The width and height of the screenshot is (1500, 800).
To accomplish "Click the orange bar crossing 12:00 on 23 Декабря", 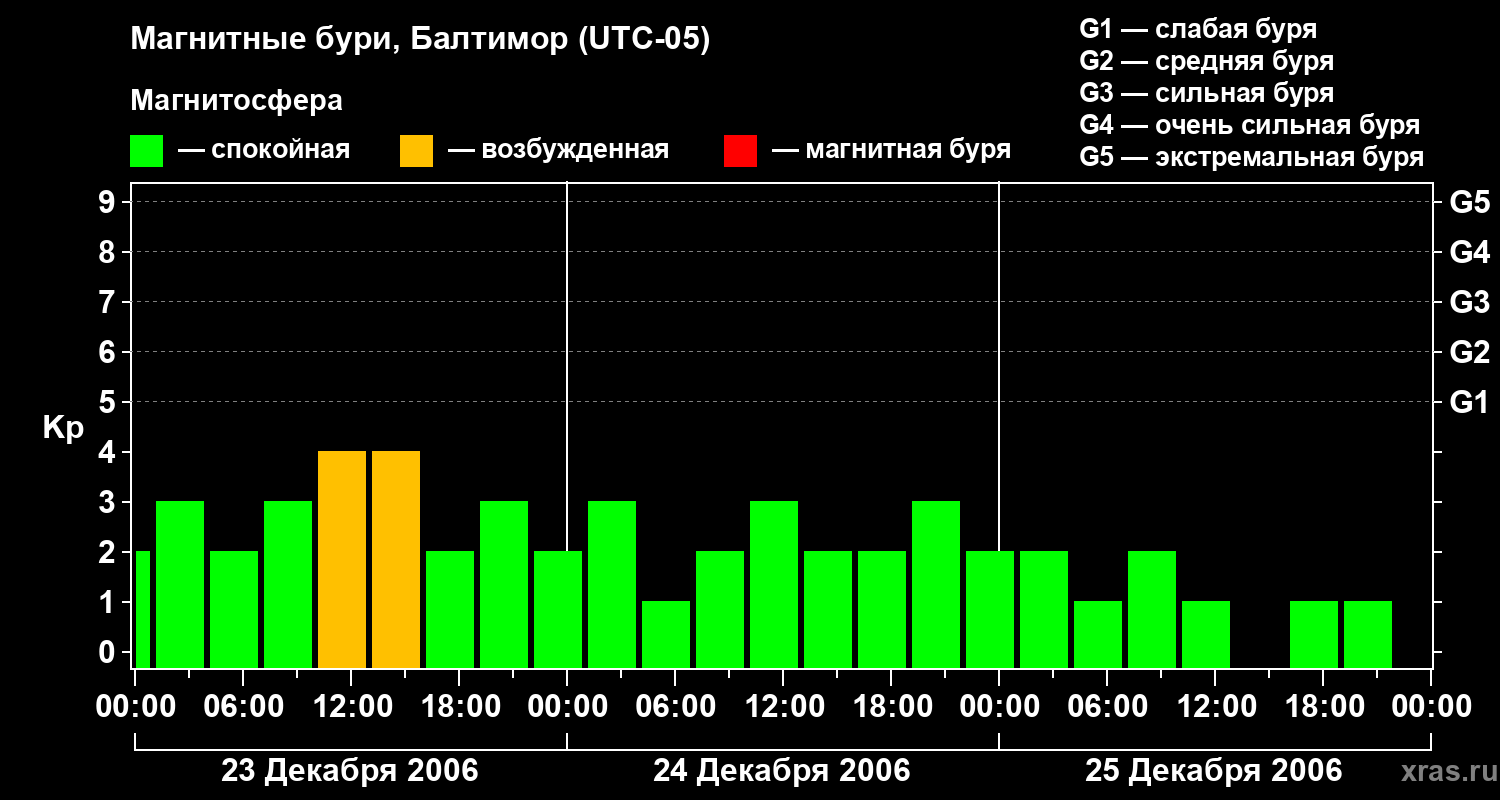I will point(342,560).
